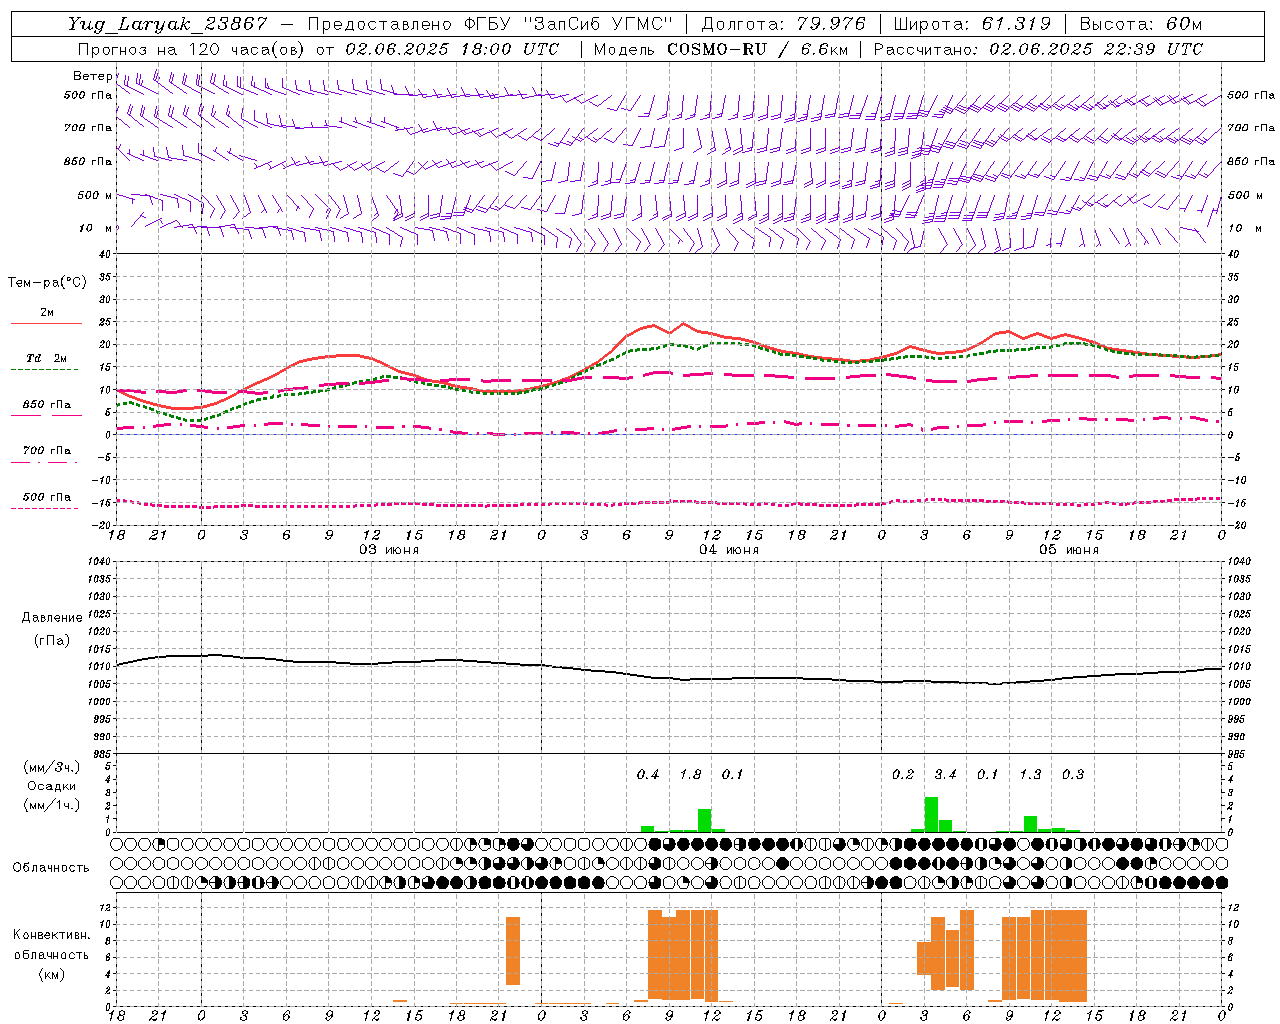Click the right temperature axis value -15
Viewport: 1280px width, 1024px height.
click(x=1237, y=503)
